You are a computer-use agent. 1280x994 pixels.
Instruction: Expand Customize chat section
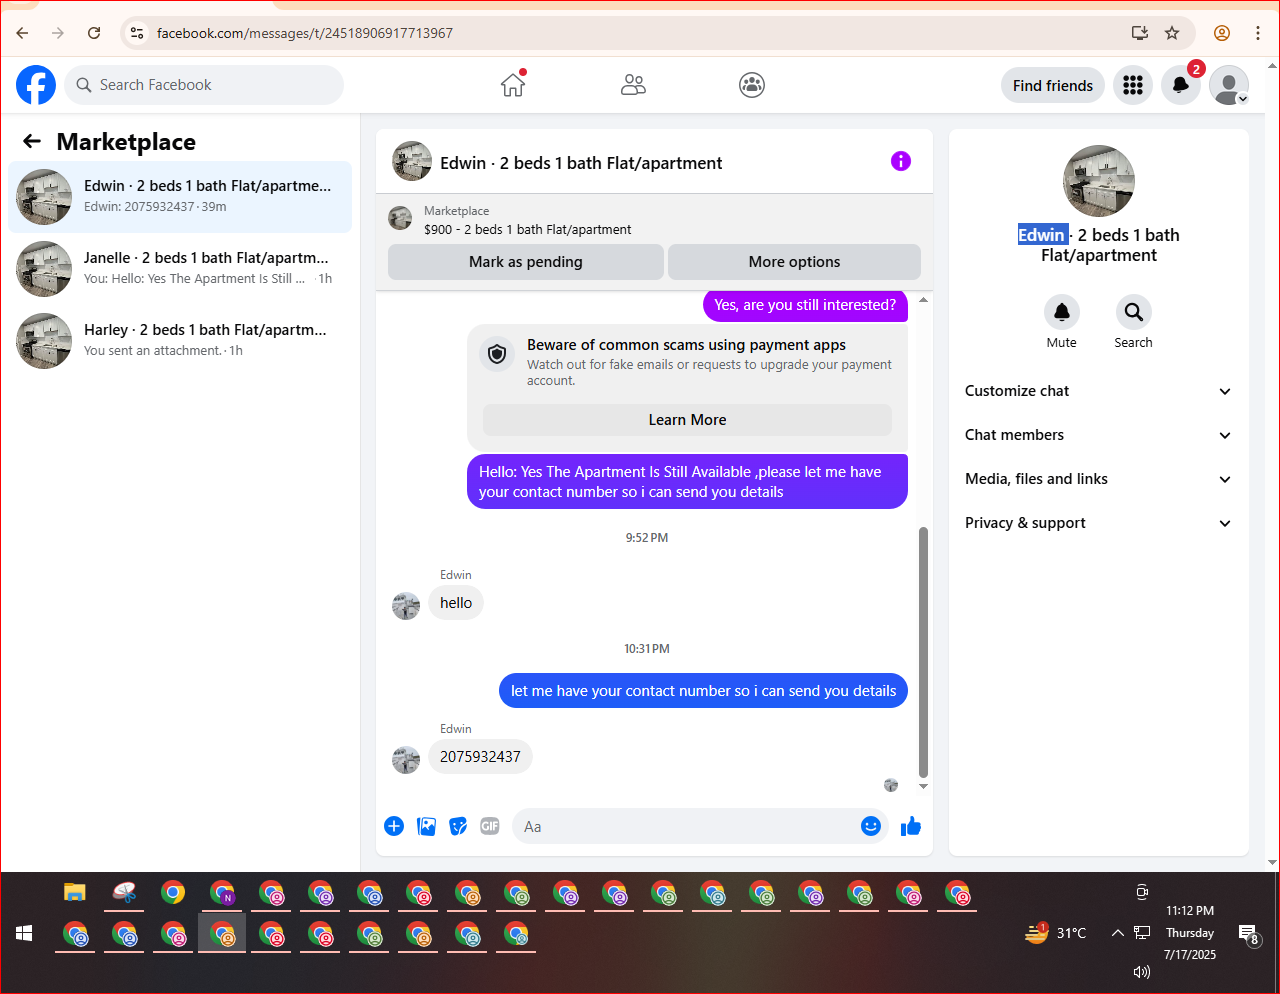click(x=1098, y=391)
